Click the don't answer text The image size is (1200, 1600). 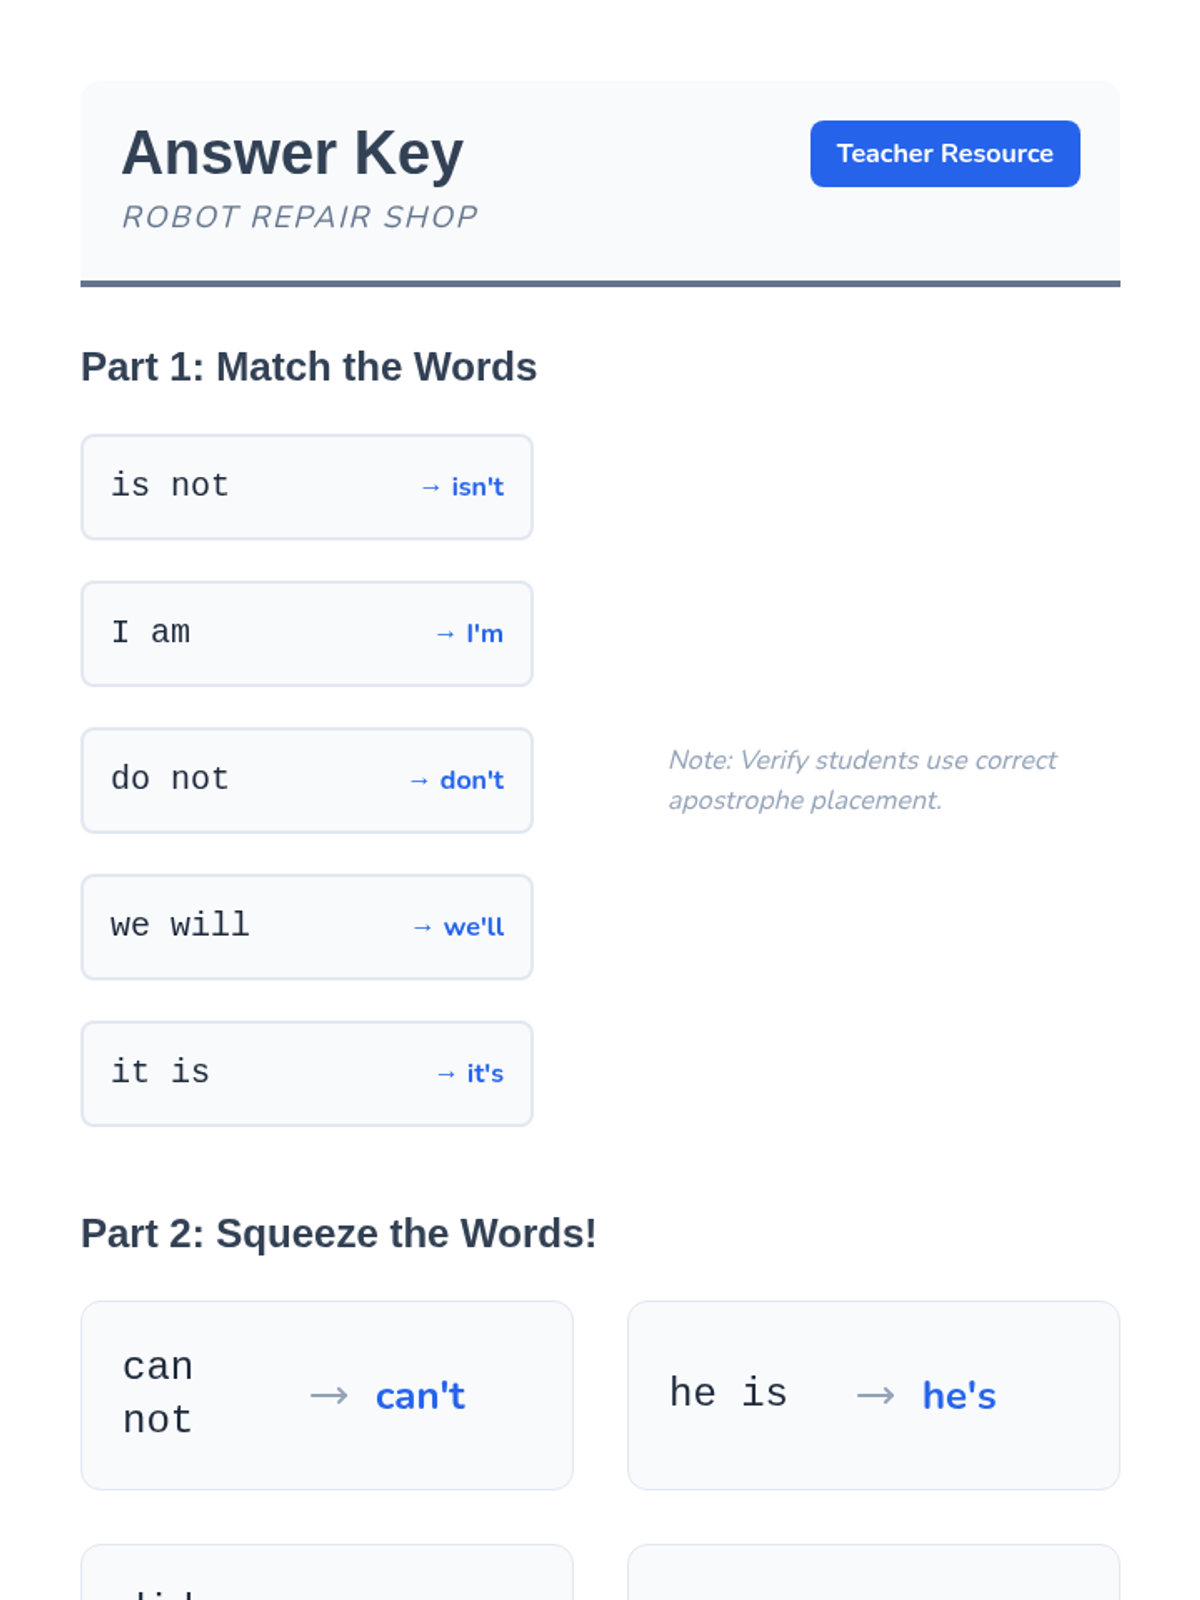pyautogui.click(x=472, y=780)
